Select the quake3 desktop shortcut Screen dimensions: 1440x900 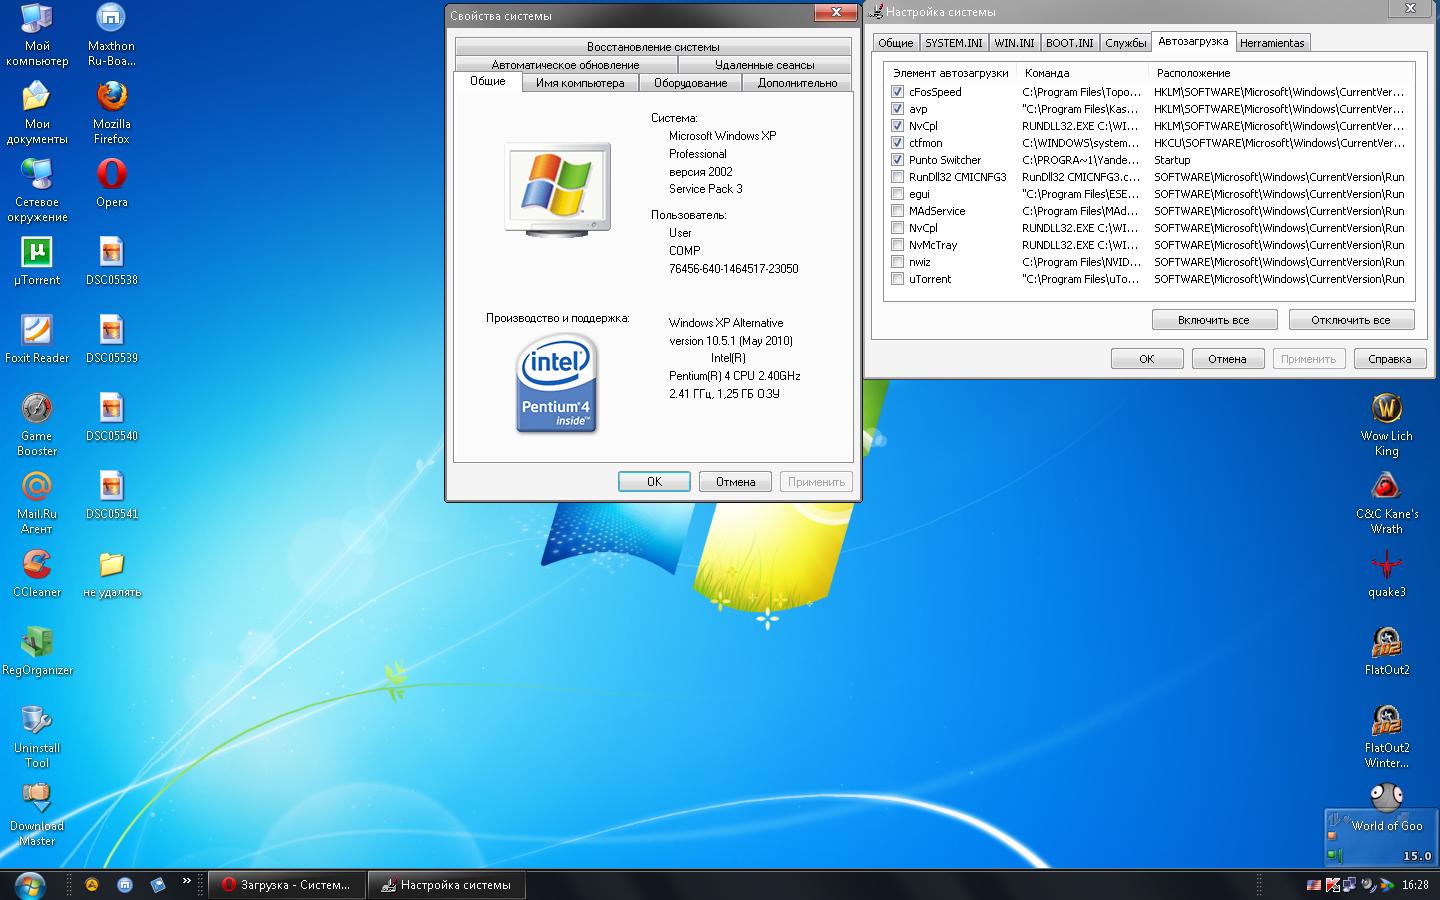(x=1386, y=566)
